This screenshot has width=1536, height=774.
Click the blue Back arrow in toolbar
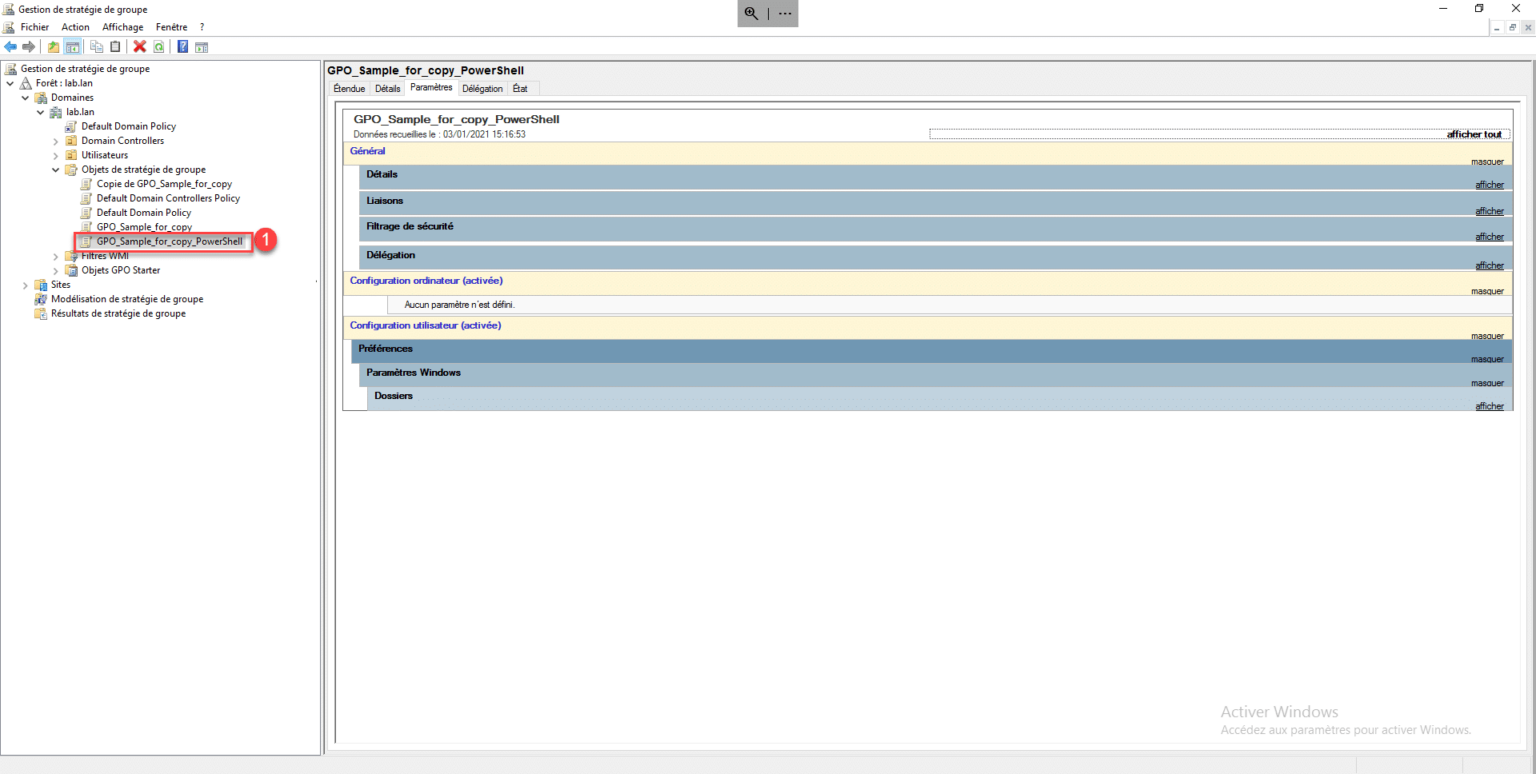click(10, 47)
